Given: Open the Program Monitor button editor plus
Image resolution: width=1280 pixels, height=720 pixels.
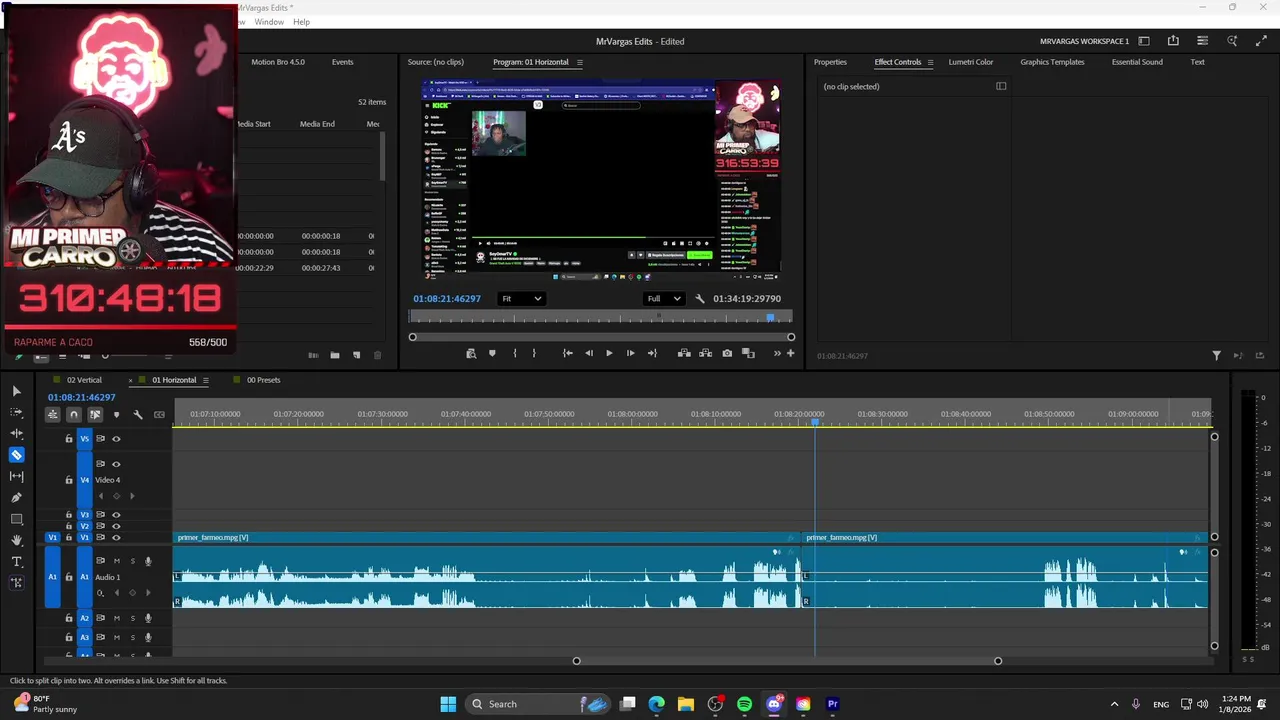Looking at the screenshot, I should coord(790,353).
